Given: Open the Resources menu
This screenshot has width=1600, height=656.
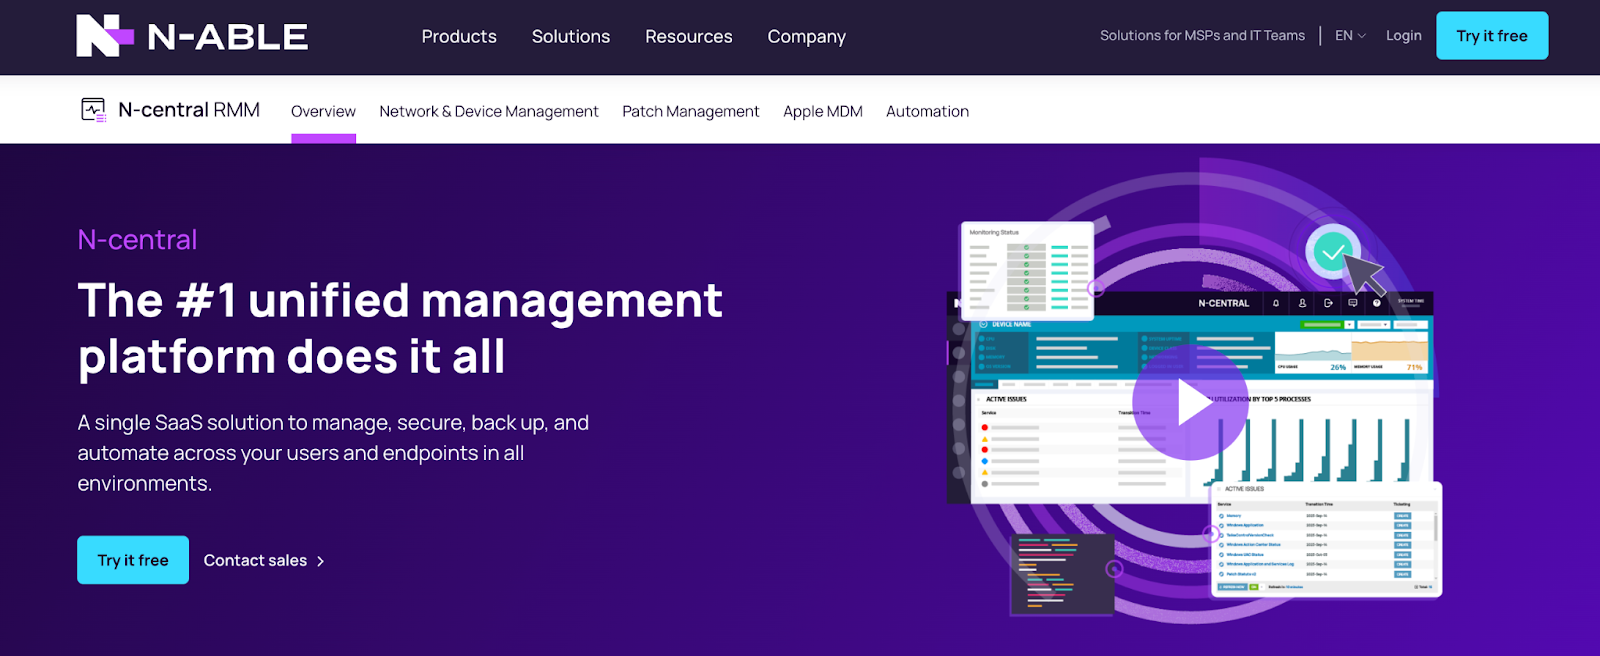Looking at the screenshot, I should coord(689,37).
